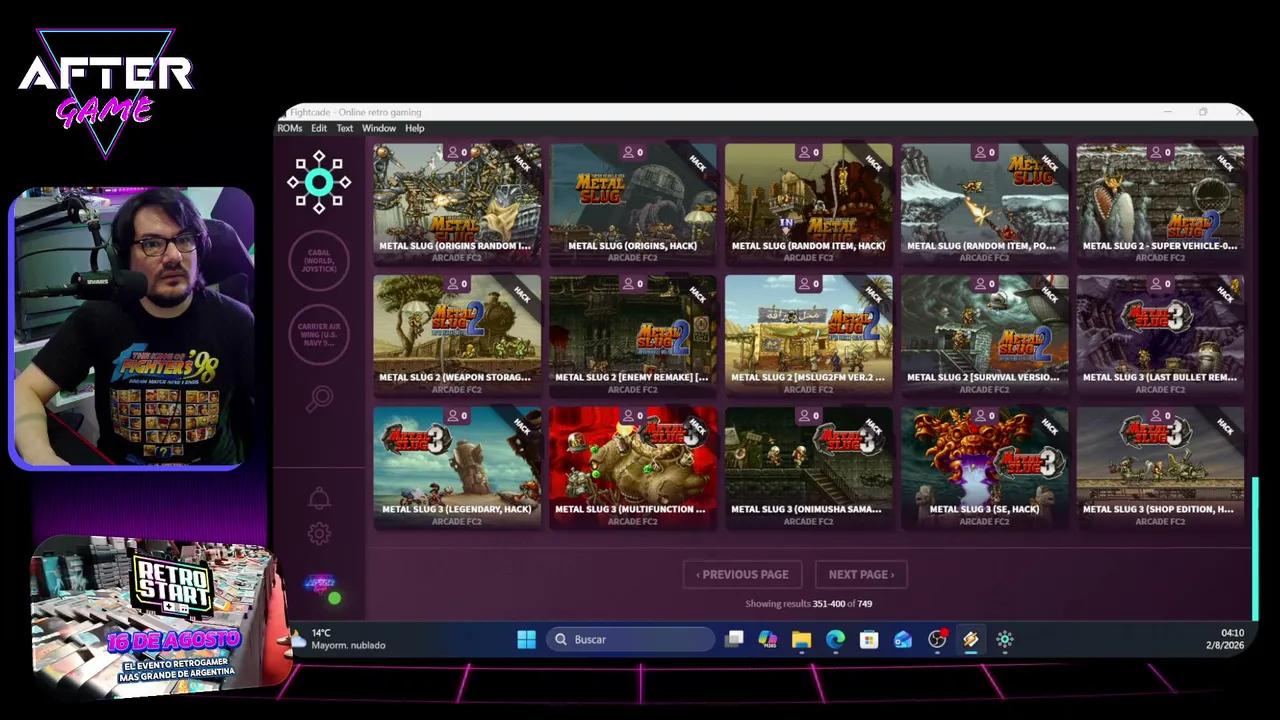Select Metal Slug (Origins Random I...) game card
Viewport: 1280px width, 720px height.
[457, 205]
